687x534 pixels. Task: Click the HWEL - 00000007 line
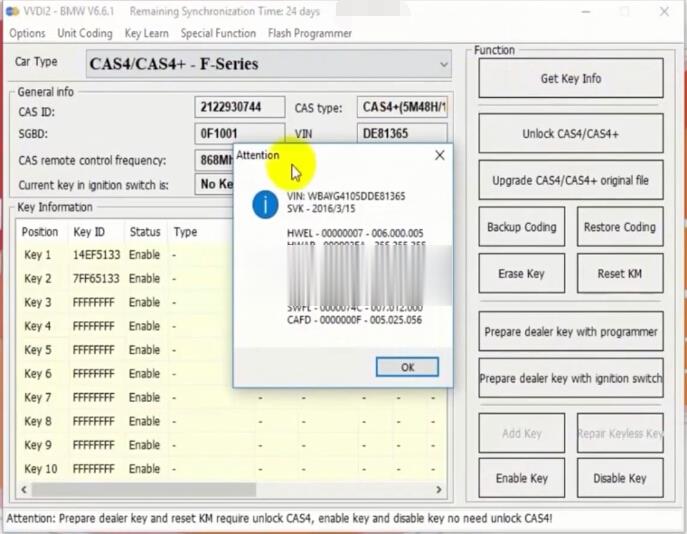[x=355, y=233]
